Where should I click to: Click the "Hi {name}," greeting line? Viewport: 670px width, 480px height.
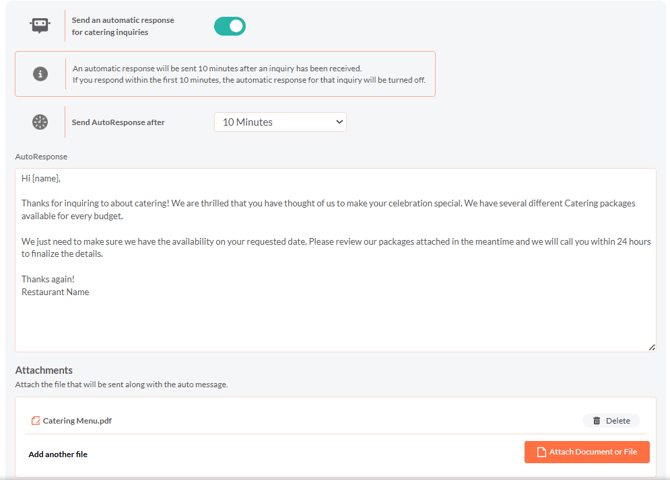pyautogui.click(x=41, y=179)
